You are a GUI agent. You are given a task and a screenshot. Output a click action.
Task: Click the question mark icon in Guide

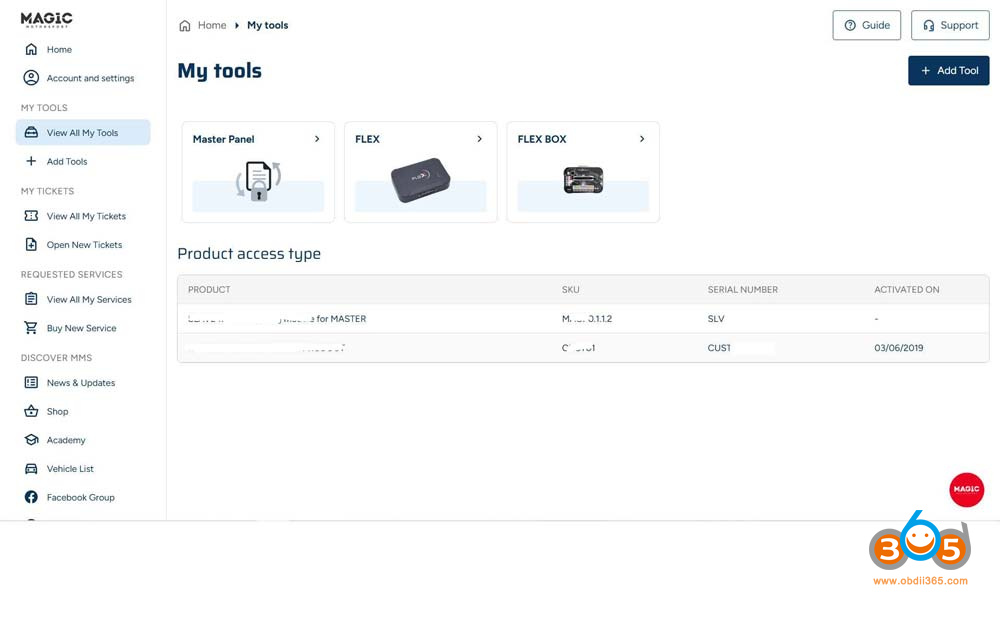tap(850, 26)
